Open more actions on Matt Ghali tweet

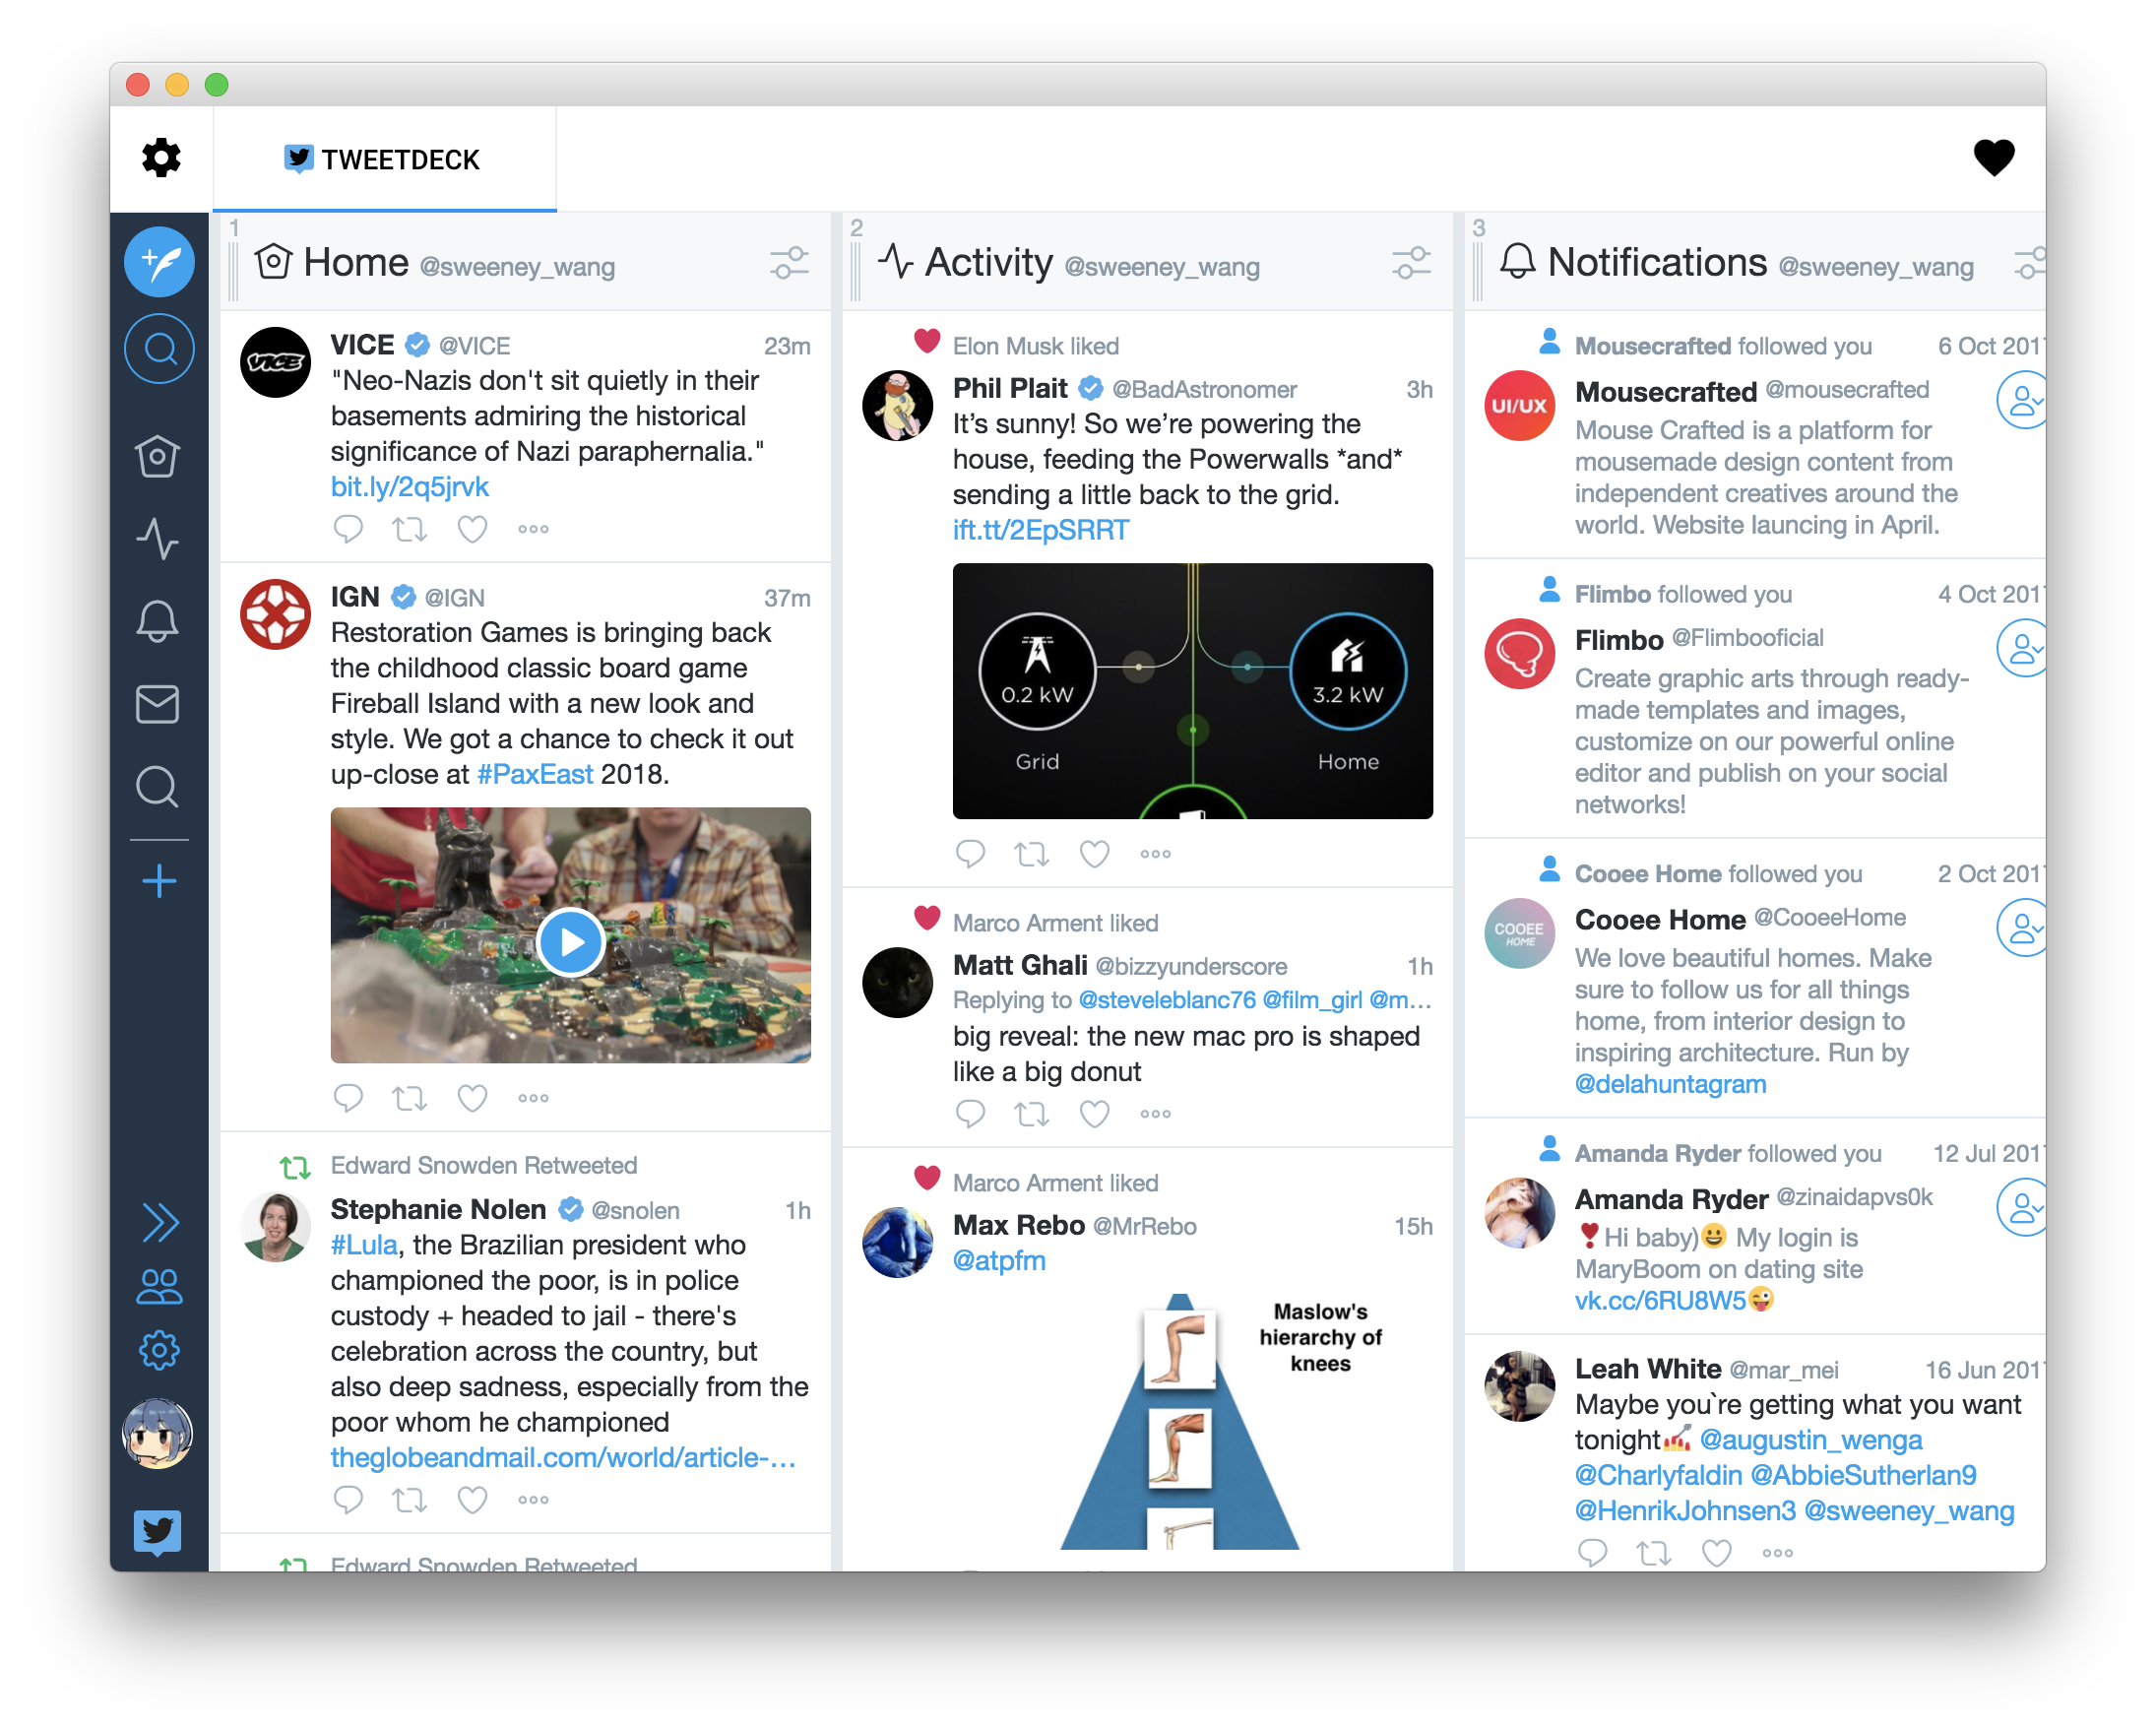[x=1155, y=1114]
